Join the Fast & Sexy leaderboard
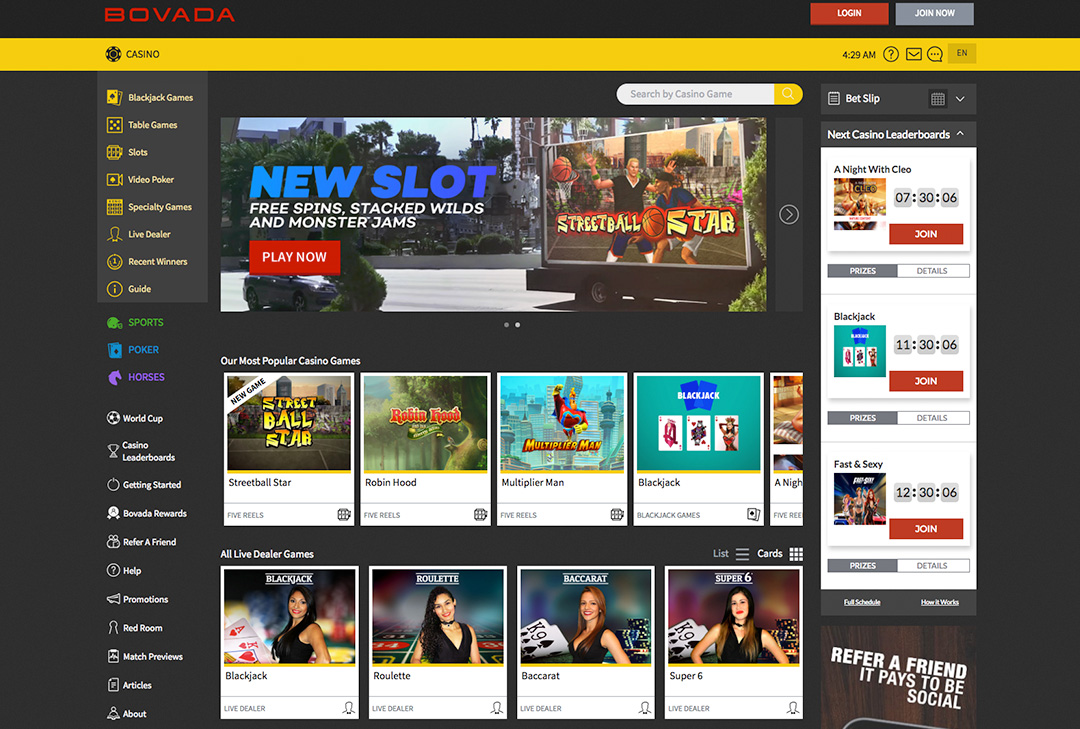 [926, 529]
